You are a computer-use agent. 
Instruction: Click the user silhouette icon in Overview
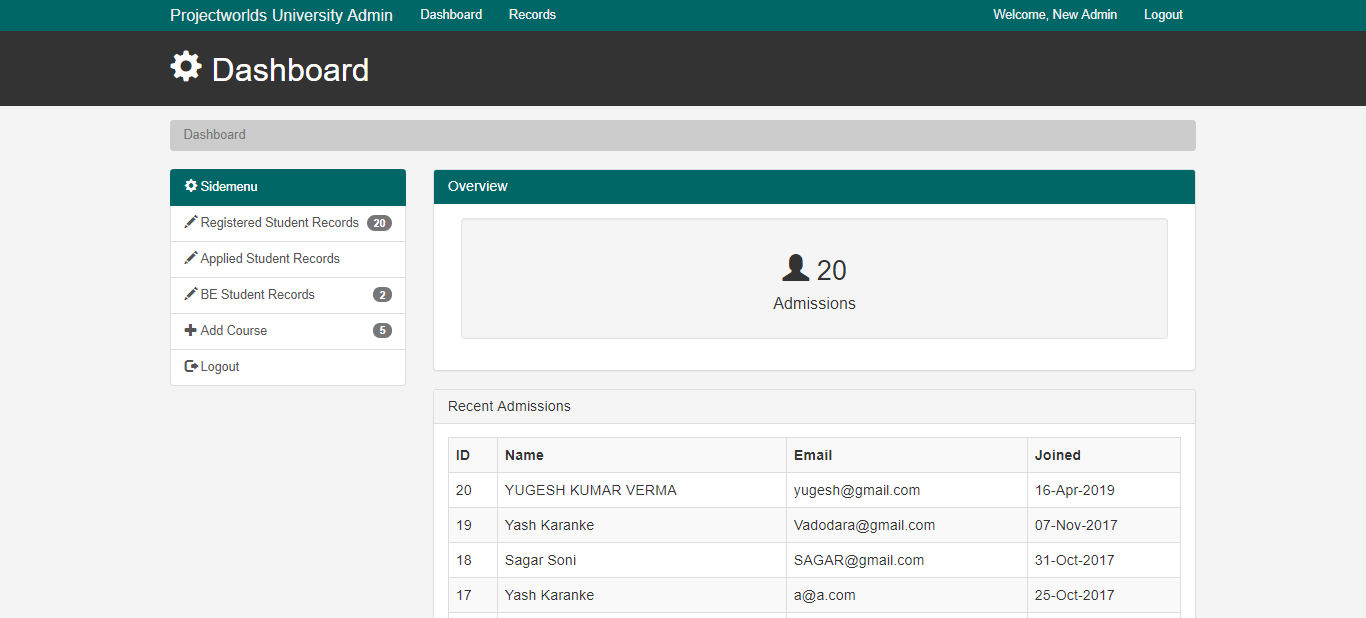[795, 268]
